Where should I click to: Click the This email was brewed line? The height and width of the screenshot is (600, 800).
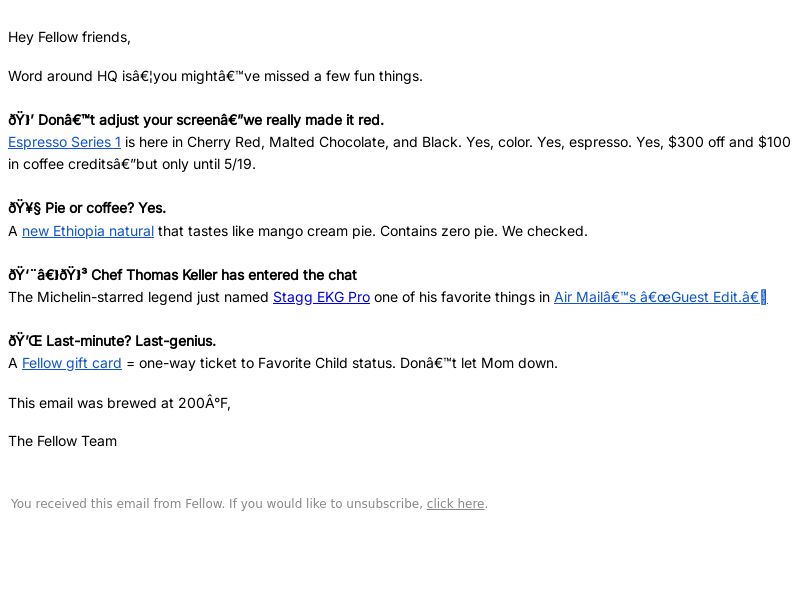pos(119,403)
